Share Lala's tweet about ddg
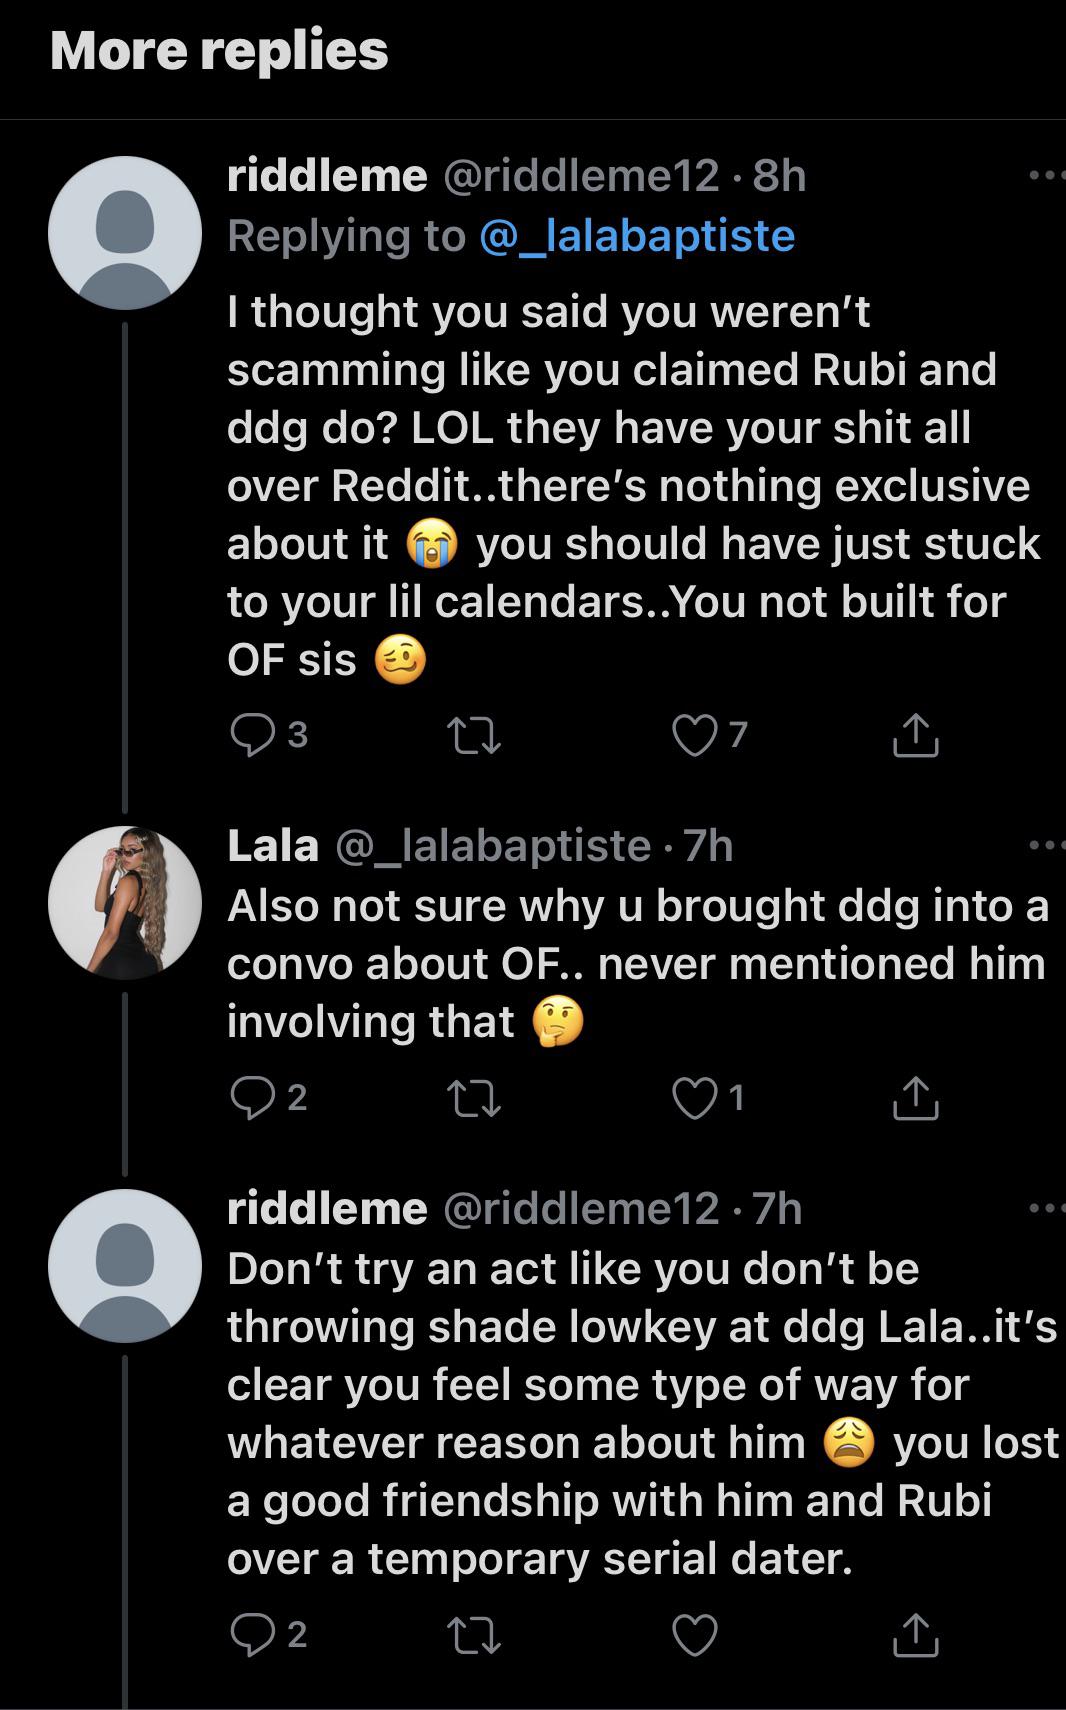The width and height of the screenshot is (1066, 1710). coord(915,1097)
